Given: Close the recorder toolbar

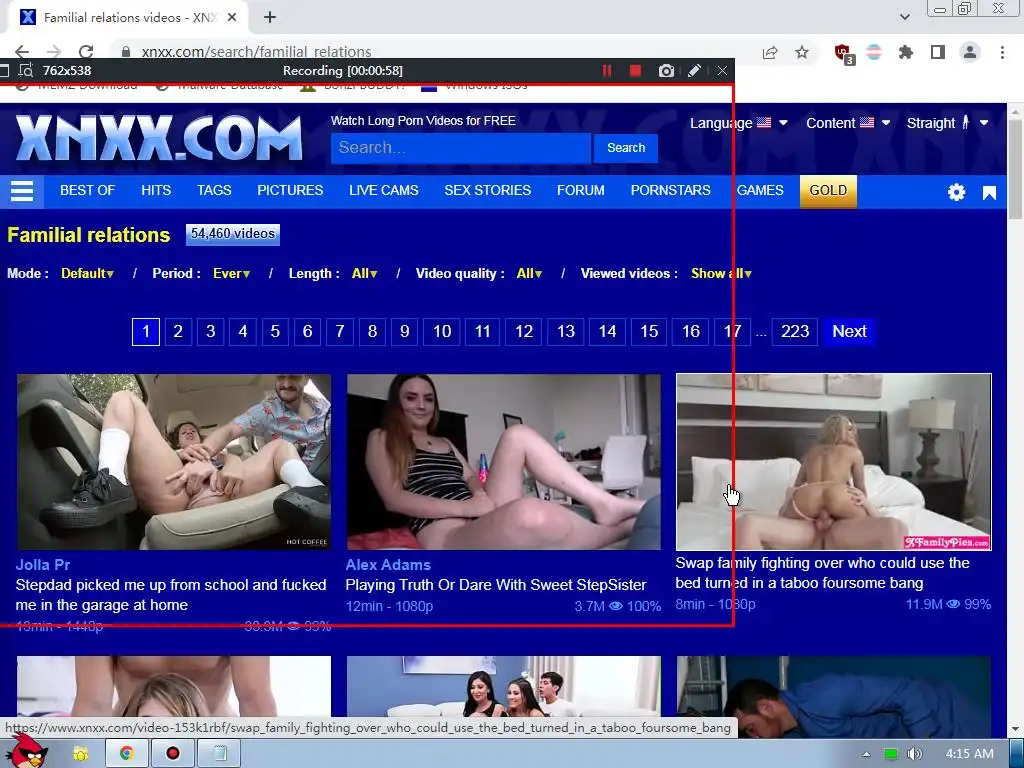Looking at the screenshot, I should [722, 71].
